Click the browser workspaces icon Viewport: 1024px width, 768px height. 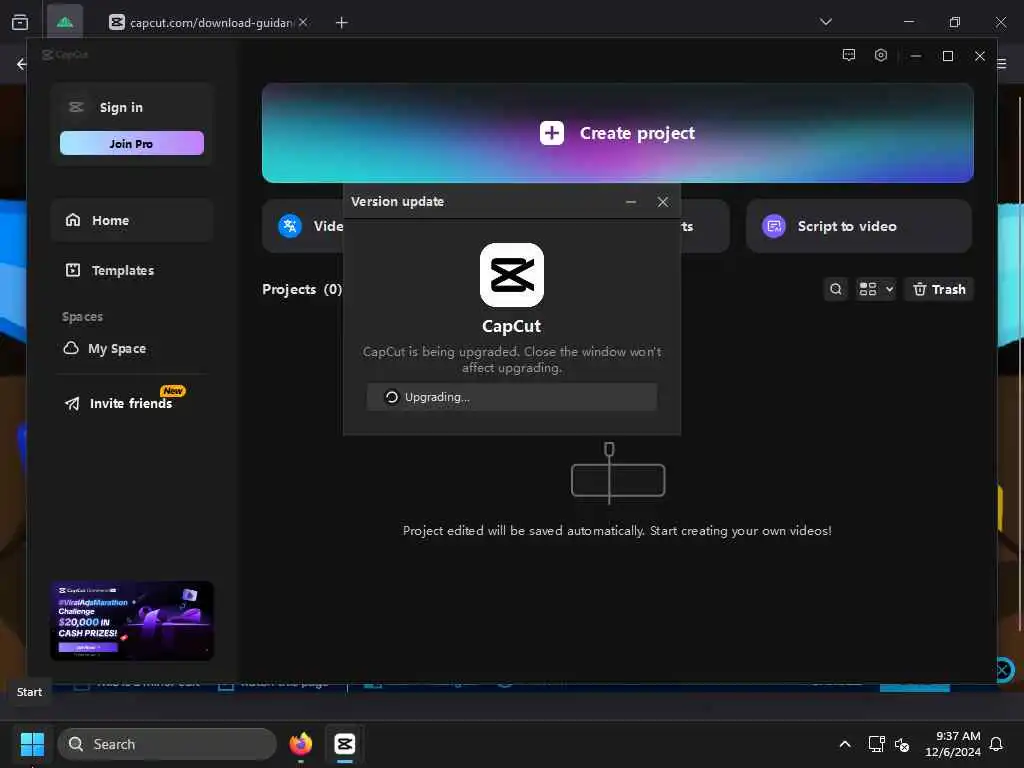[20, 22]
